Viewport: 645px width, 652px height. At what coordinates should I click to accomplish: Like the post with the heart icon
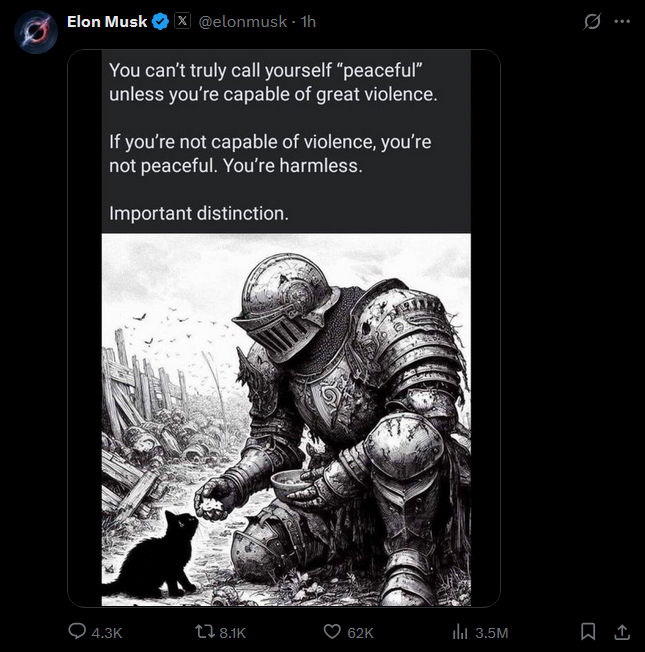coord(333,631)
